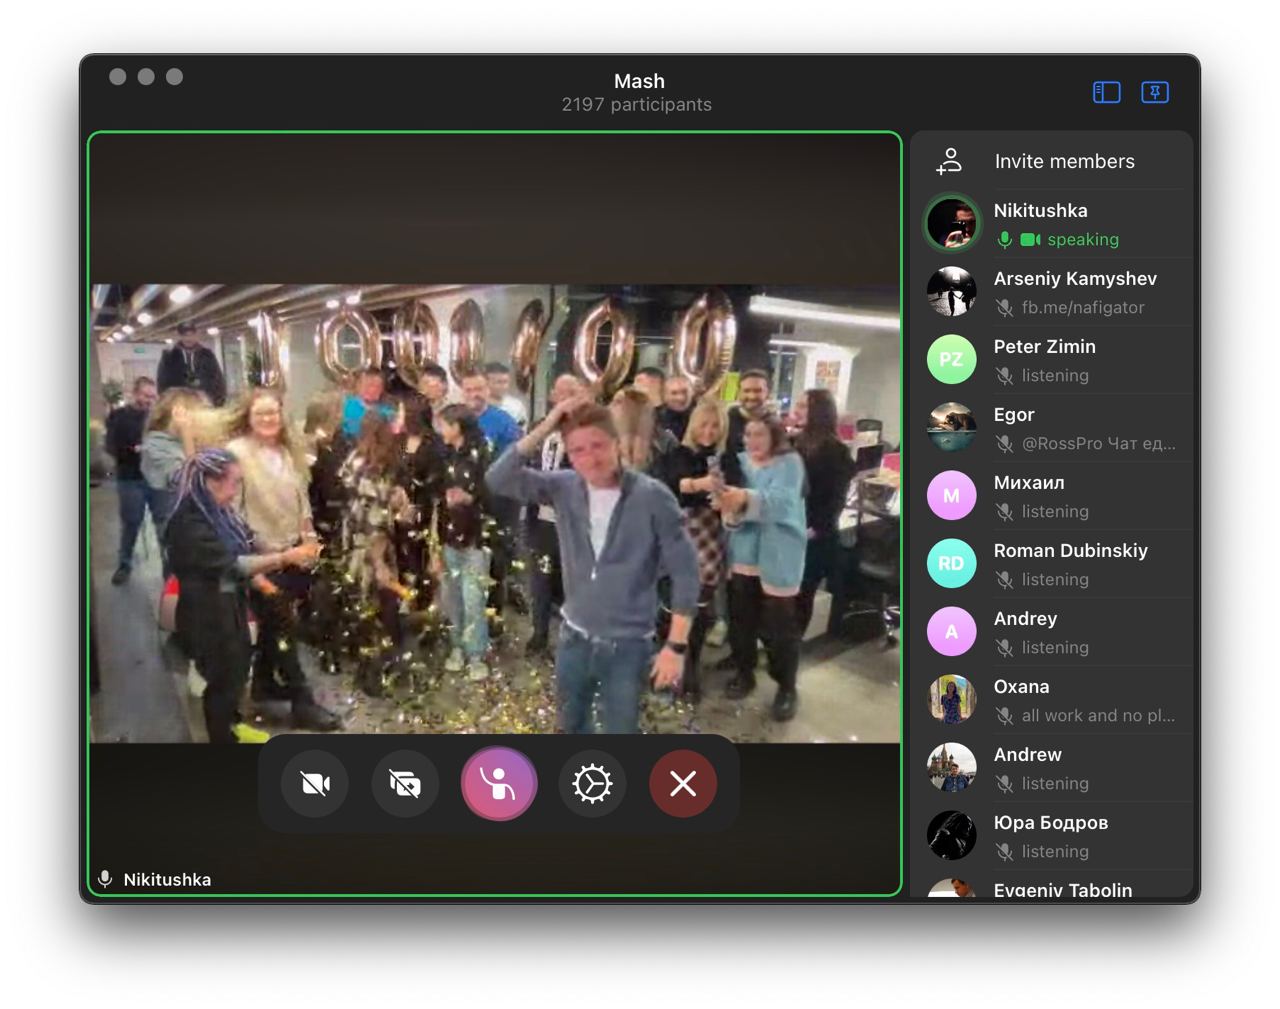Click Peter Zimin's muted microphone icon

click(x=1005, y=376)
